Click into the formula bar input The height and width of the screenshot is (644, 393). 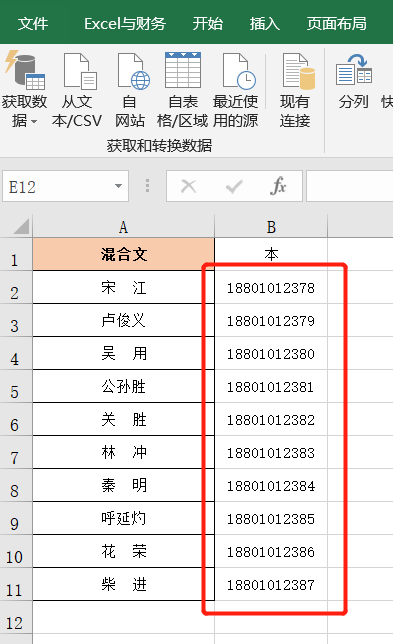[x=349, y=186]
